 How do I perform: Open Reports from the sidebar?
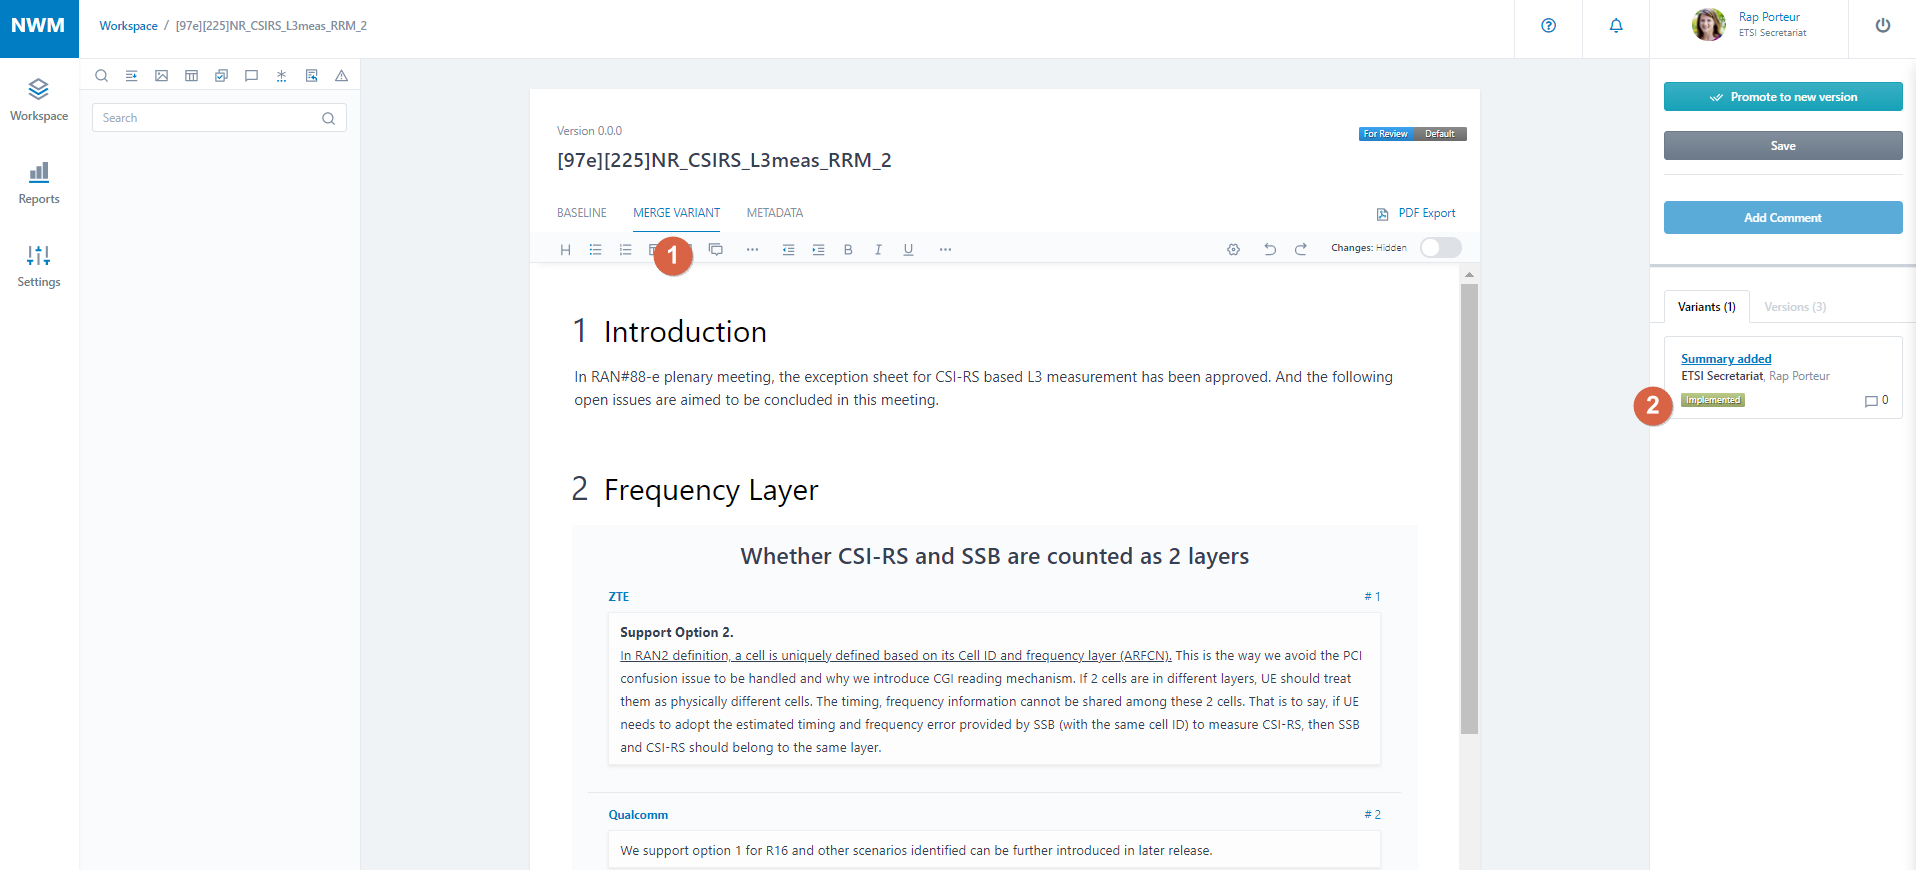(x=39, y=183)
